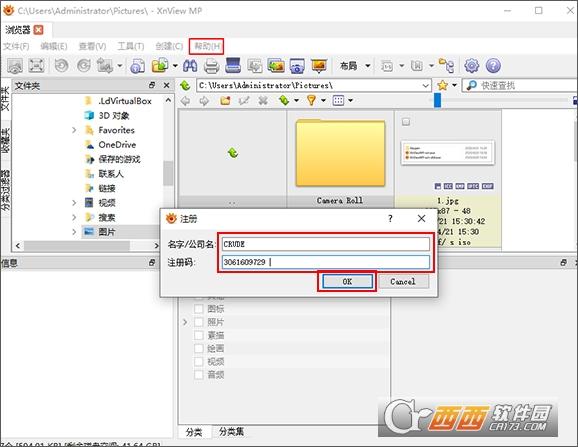Viewport: 578px width, 447px height.
Task: Expand the 视频 tree node
Action: (74, 203)
